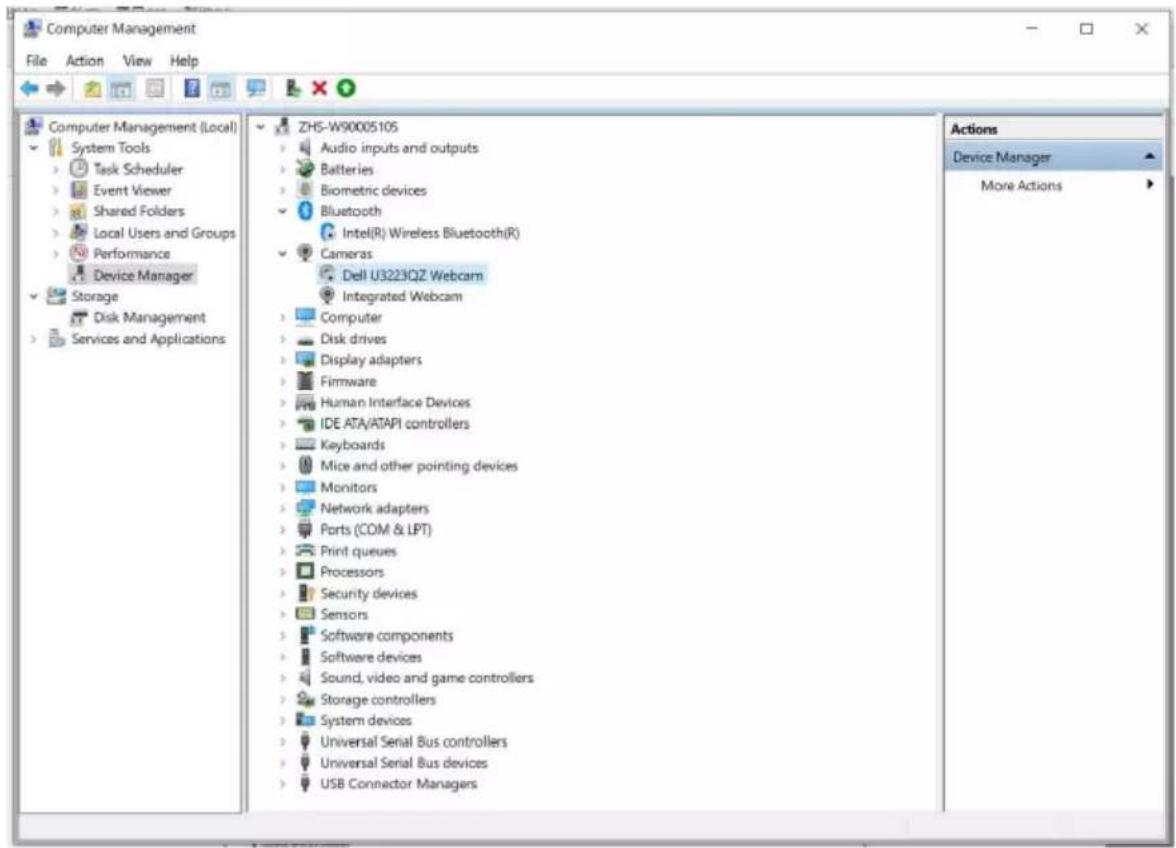Select Software components category
Viewport: 1176px width, 848px height.
point(386,635)
